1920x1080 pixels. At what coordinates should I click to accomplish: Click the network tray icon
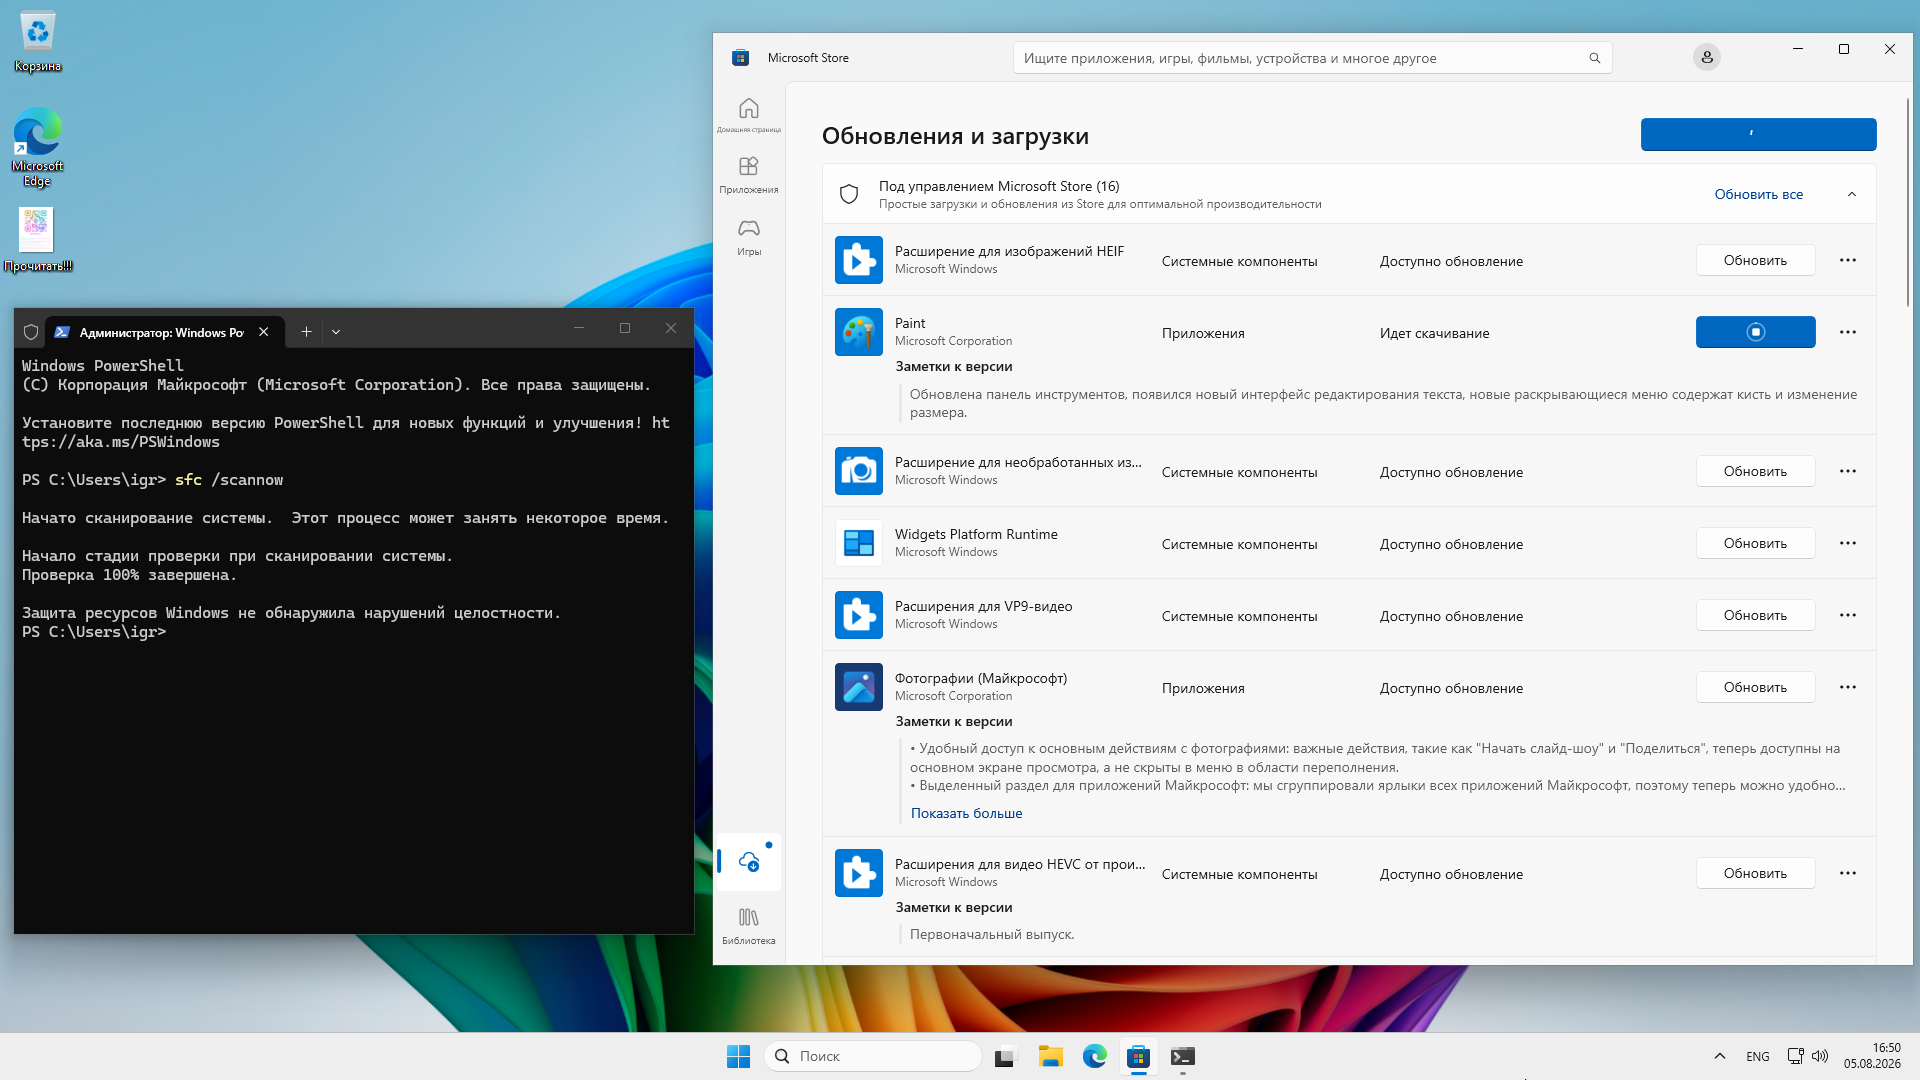click(x=1795, y=1056)
